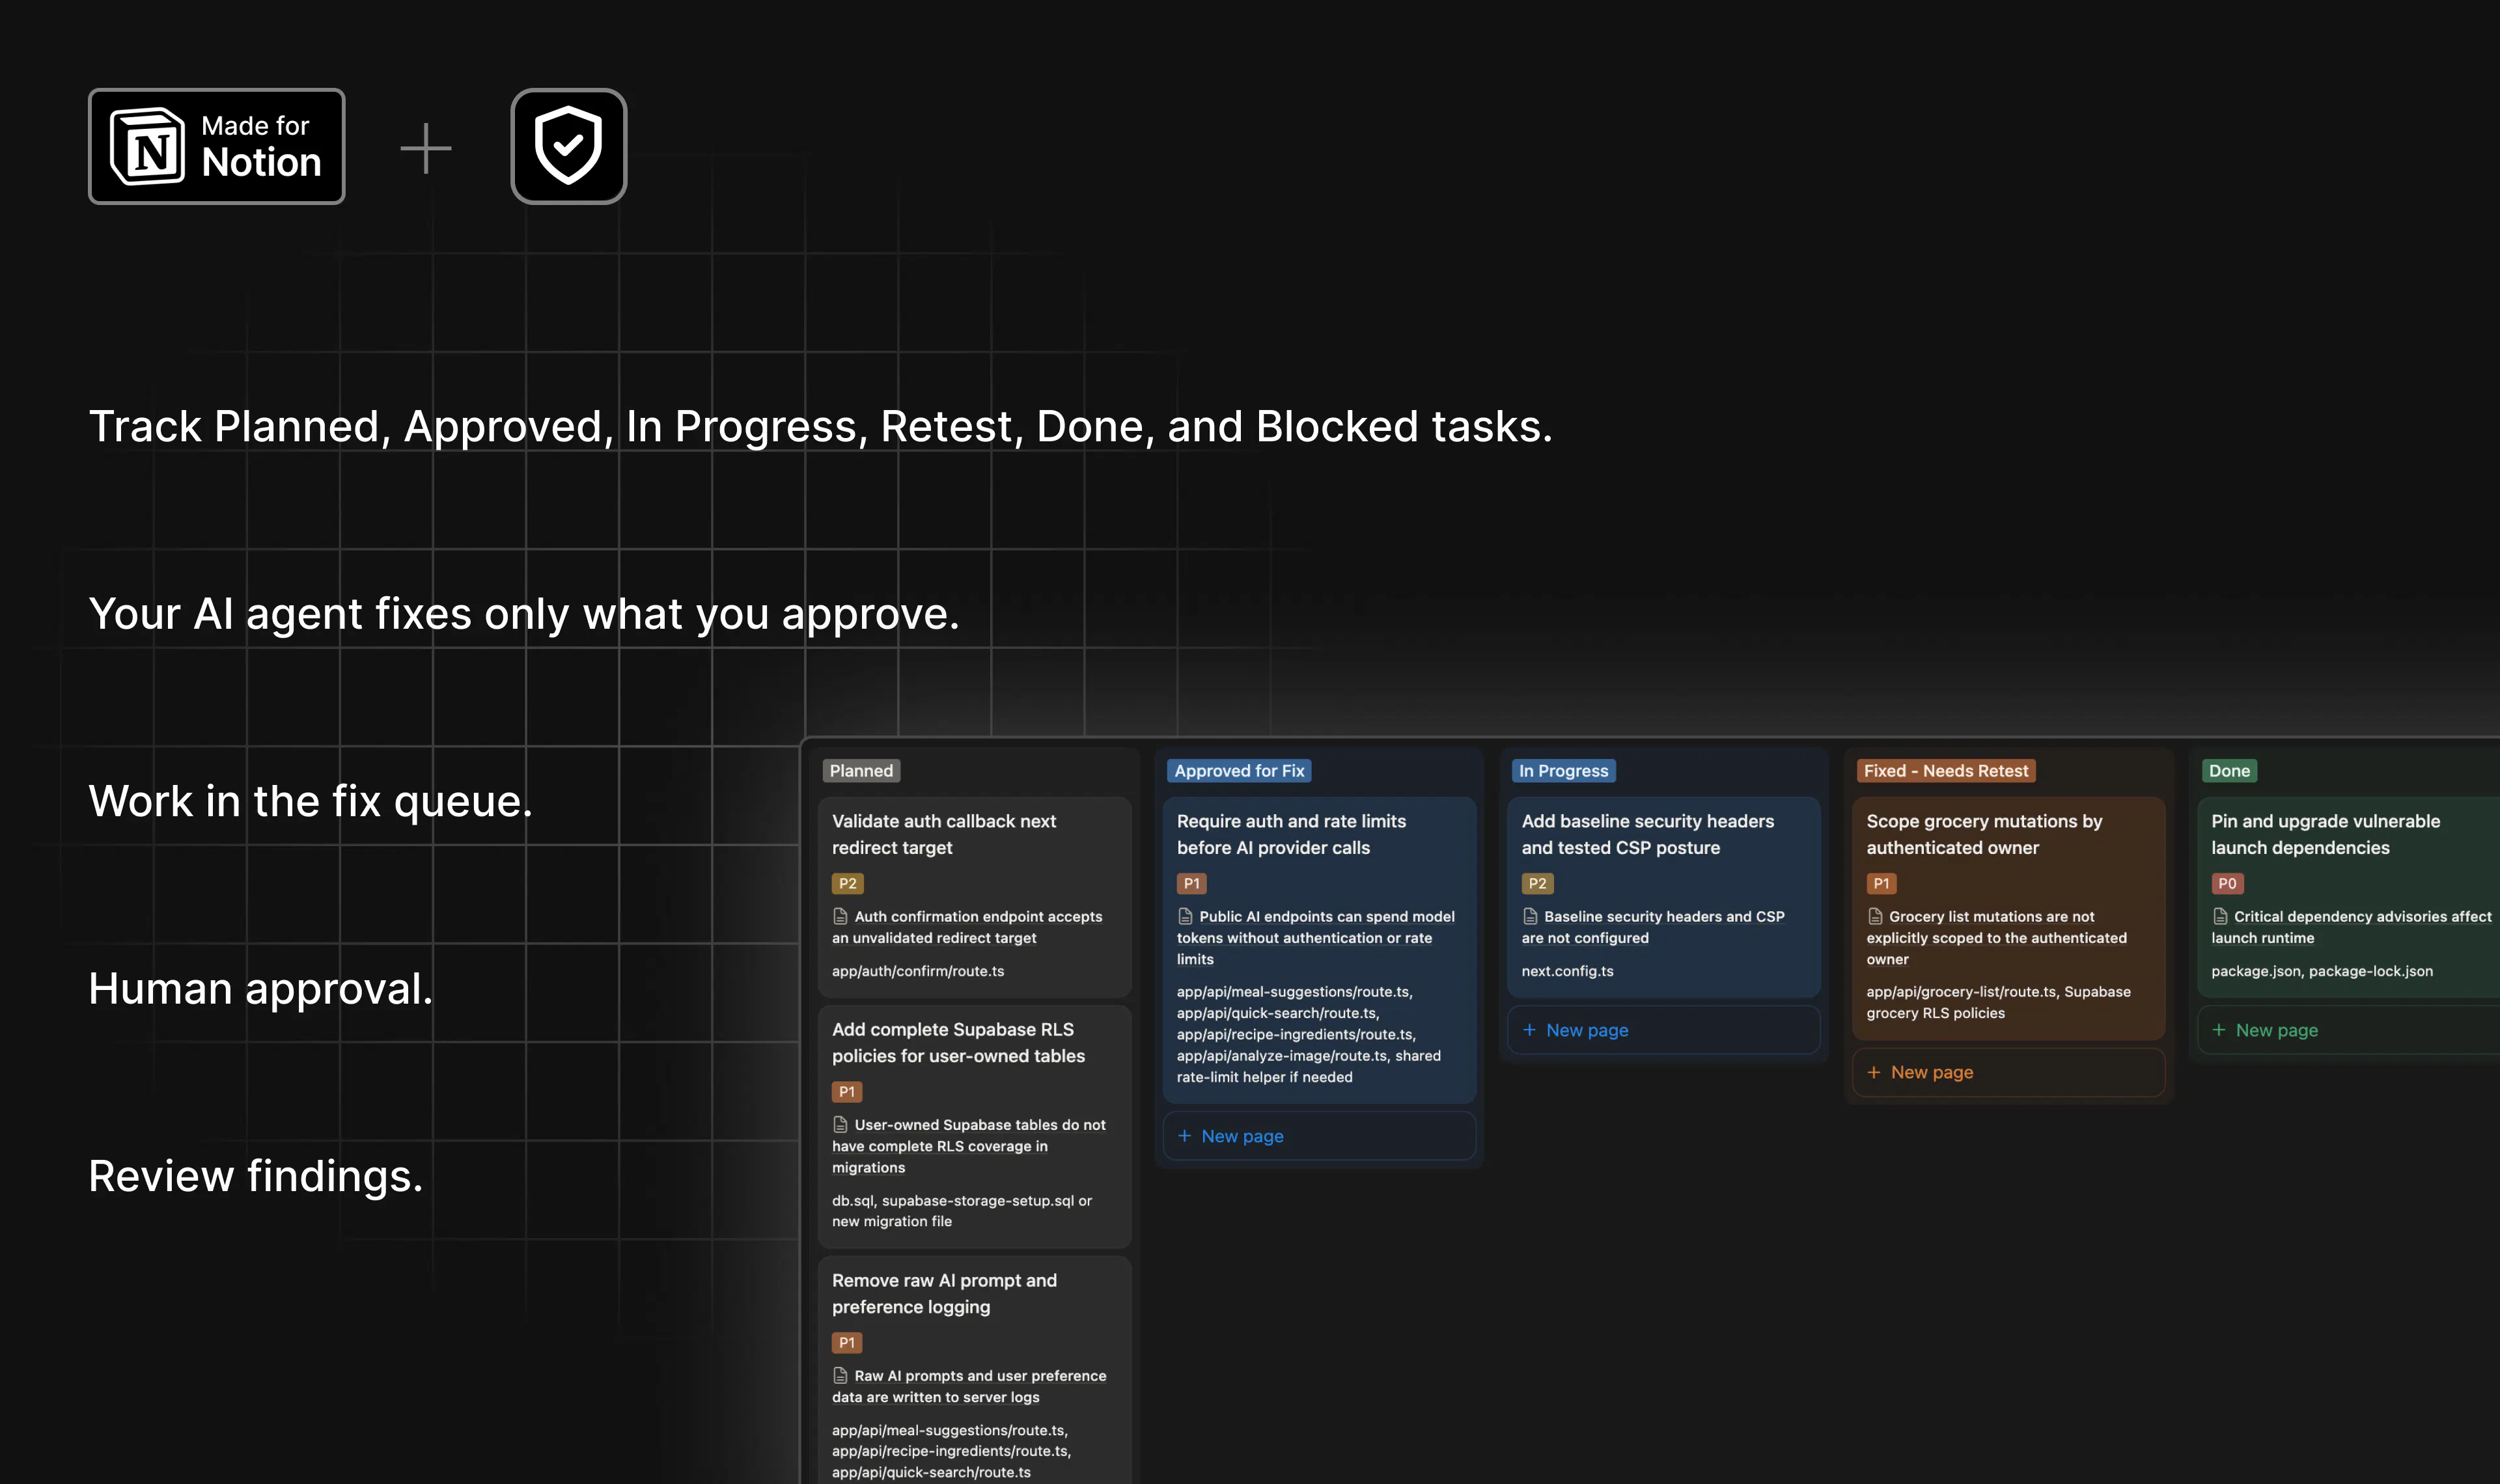Click P2 tag on baseline security headers card
The height and width of the screenshot is (1484, 2500).
pyautogui.click(x=1537, y=884)
